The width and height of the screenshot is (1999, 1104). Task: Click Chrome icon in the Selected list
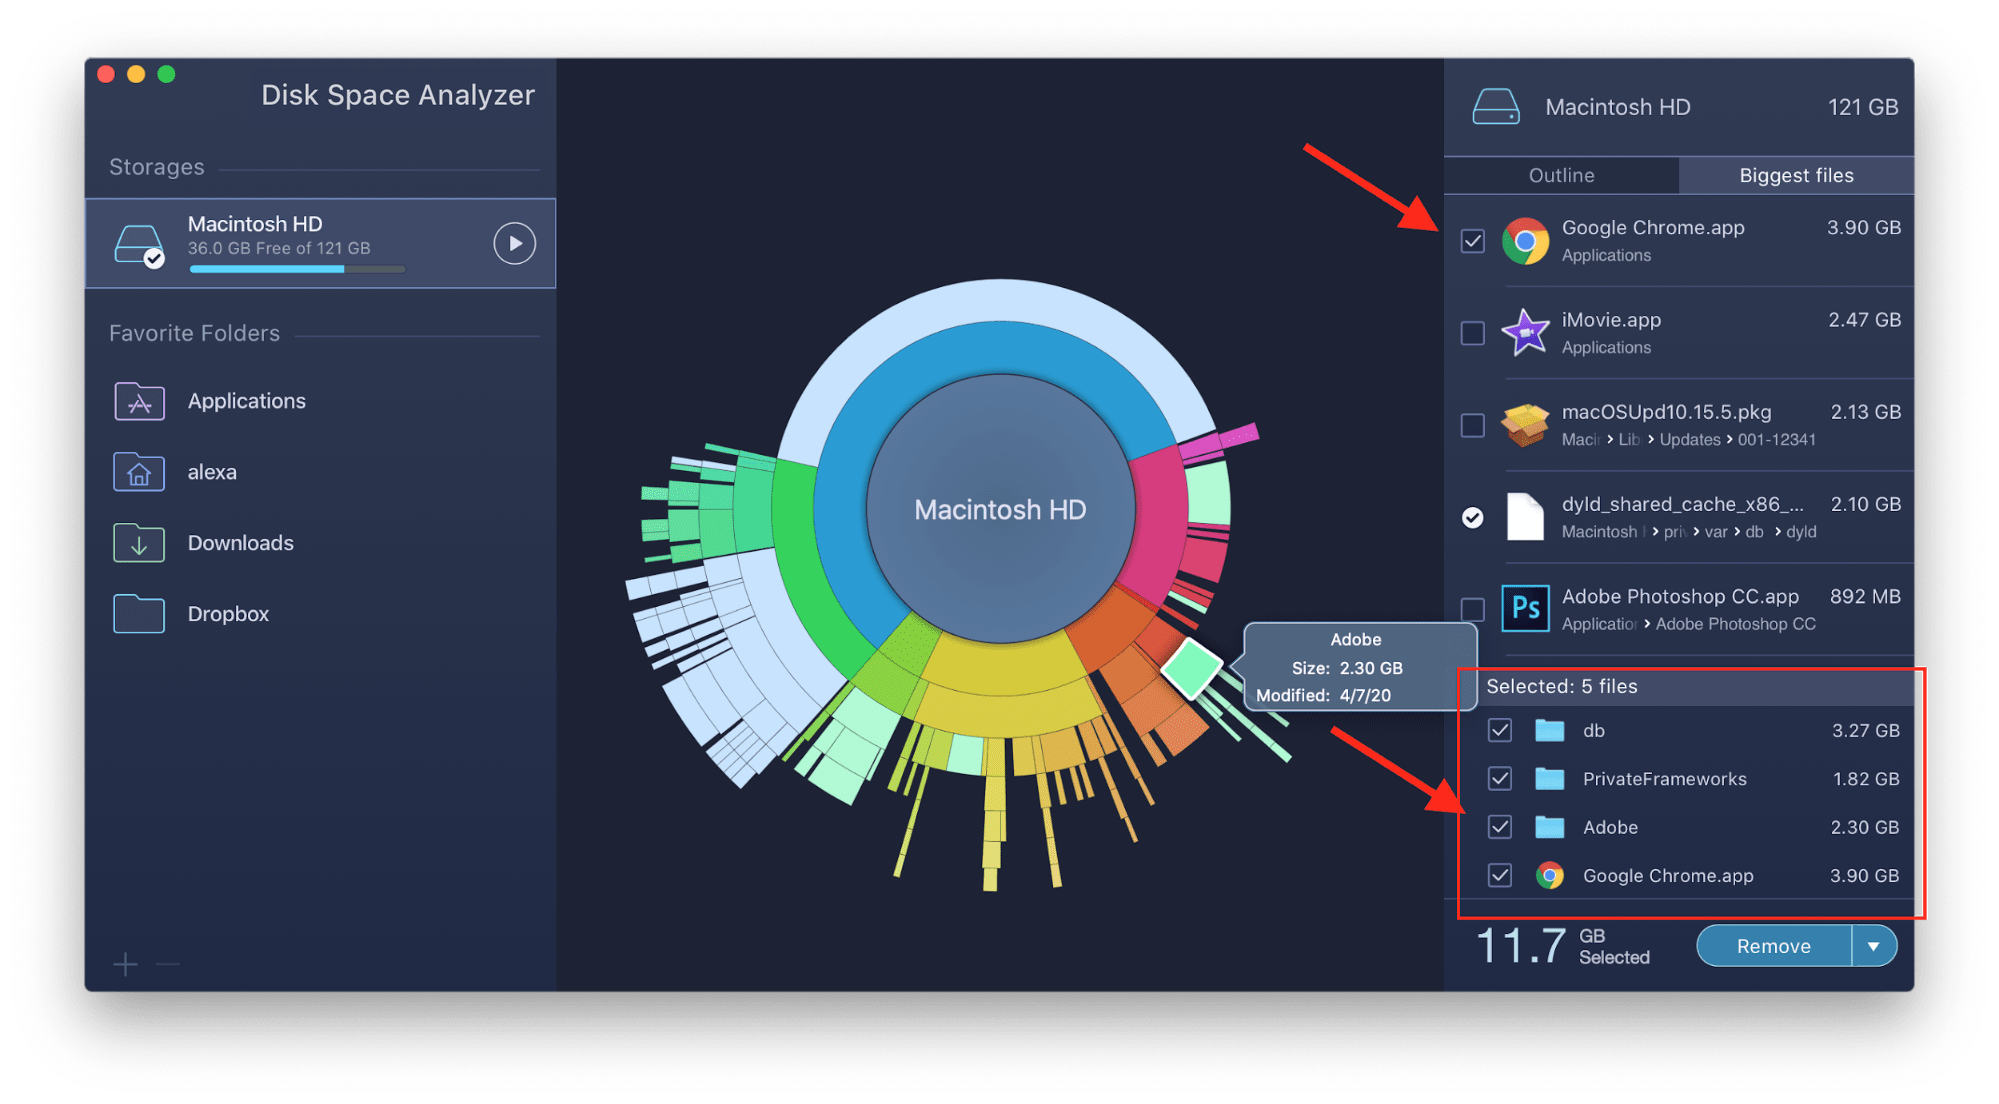(x=1549, y=875)
